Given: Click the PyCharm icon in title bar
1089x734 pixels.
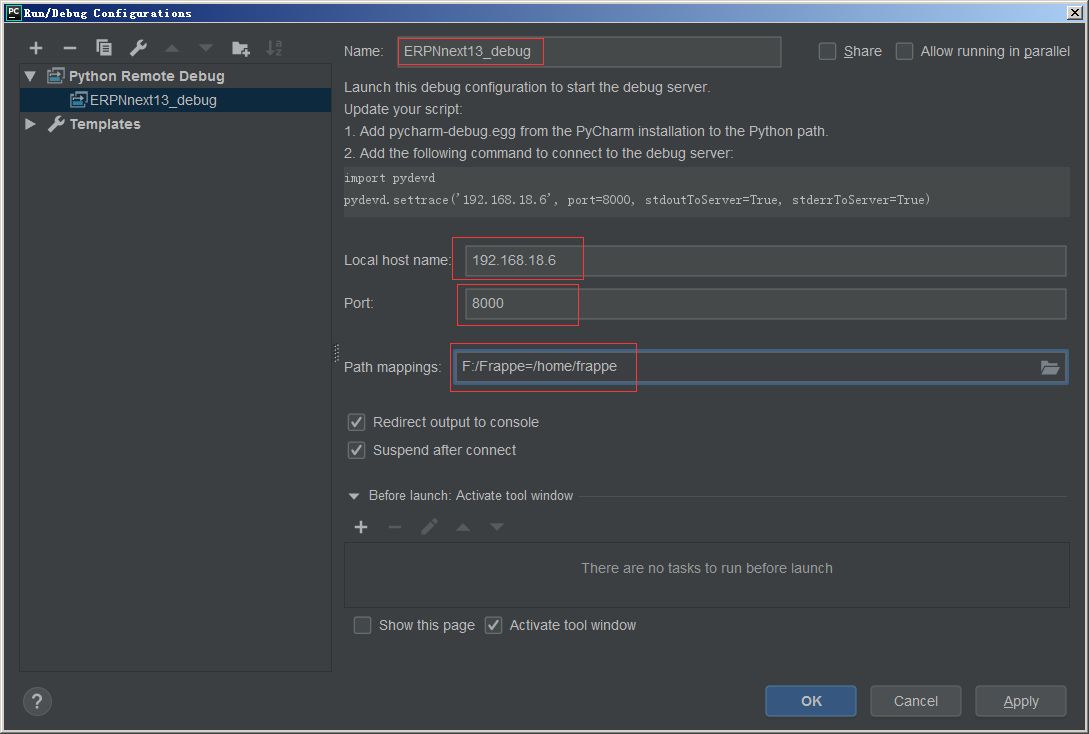Looking at the screenshot, I should [x=13, y=12].
